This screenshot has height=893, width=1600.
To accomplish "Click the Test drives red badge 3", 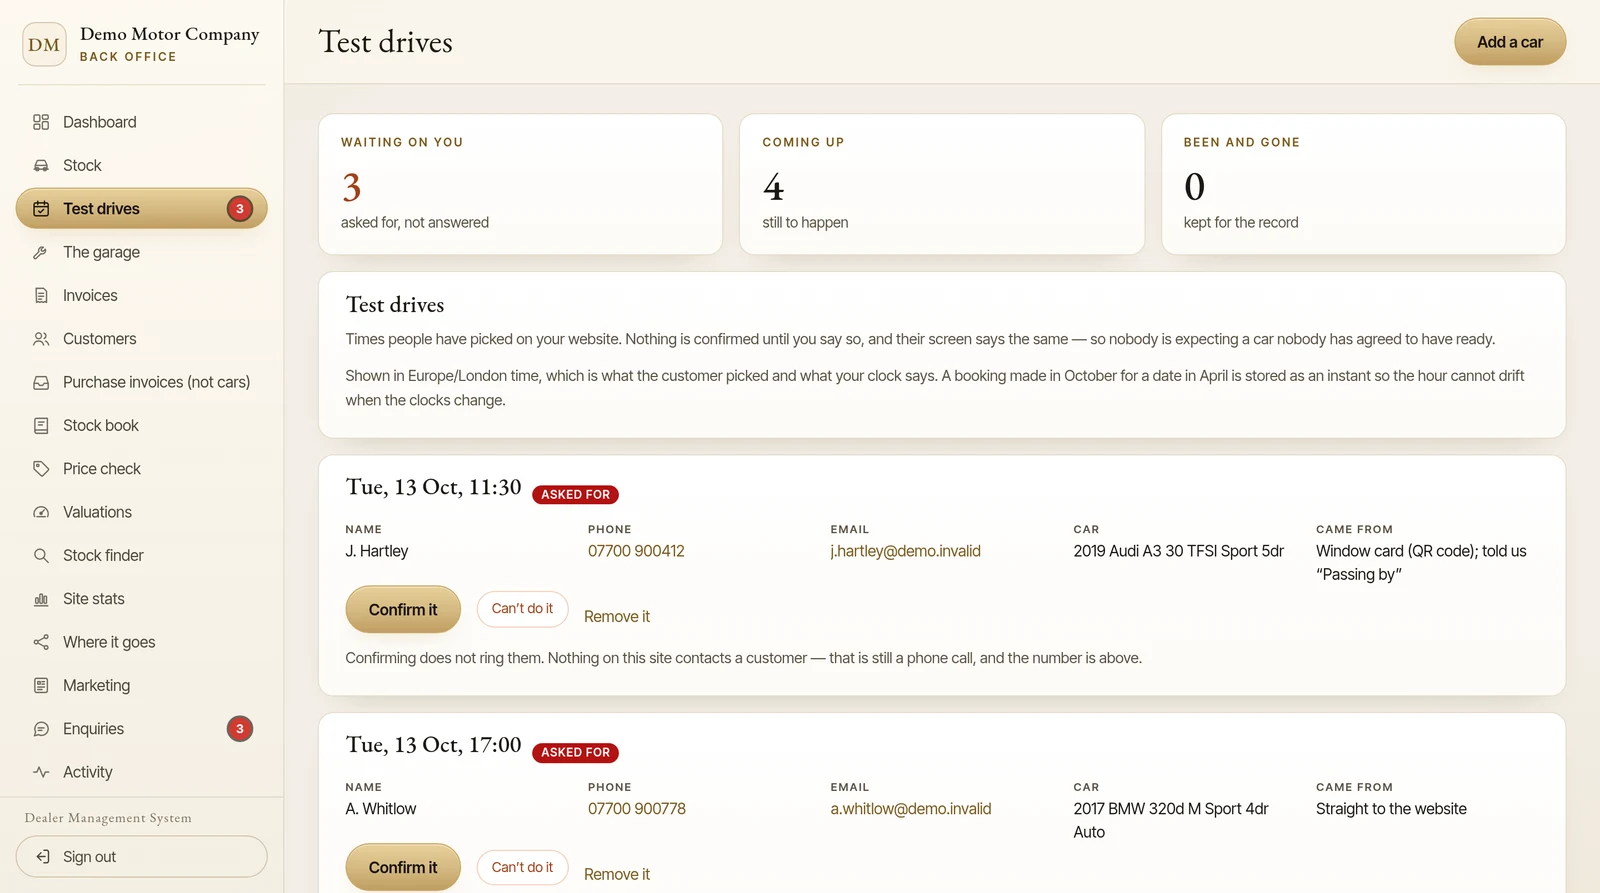I will tap(240, 208).
